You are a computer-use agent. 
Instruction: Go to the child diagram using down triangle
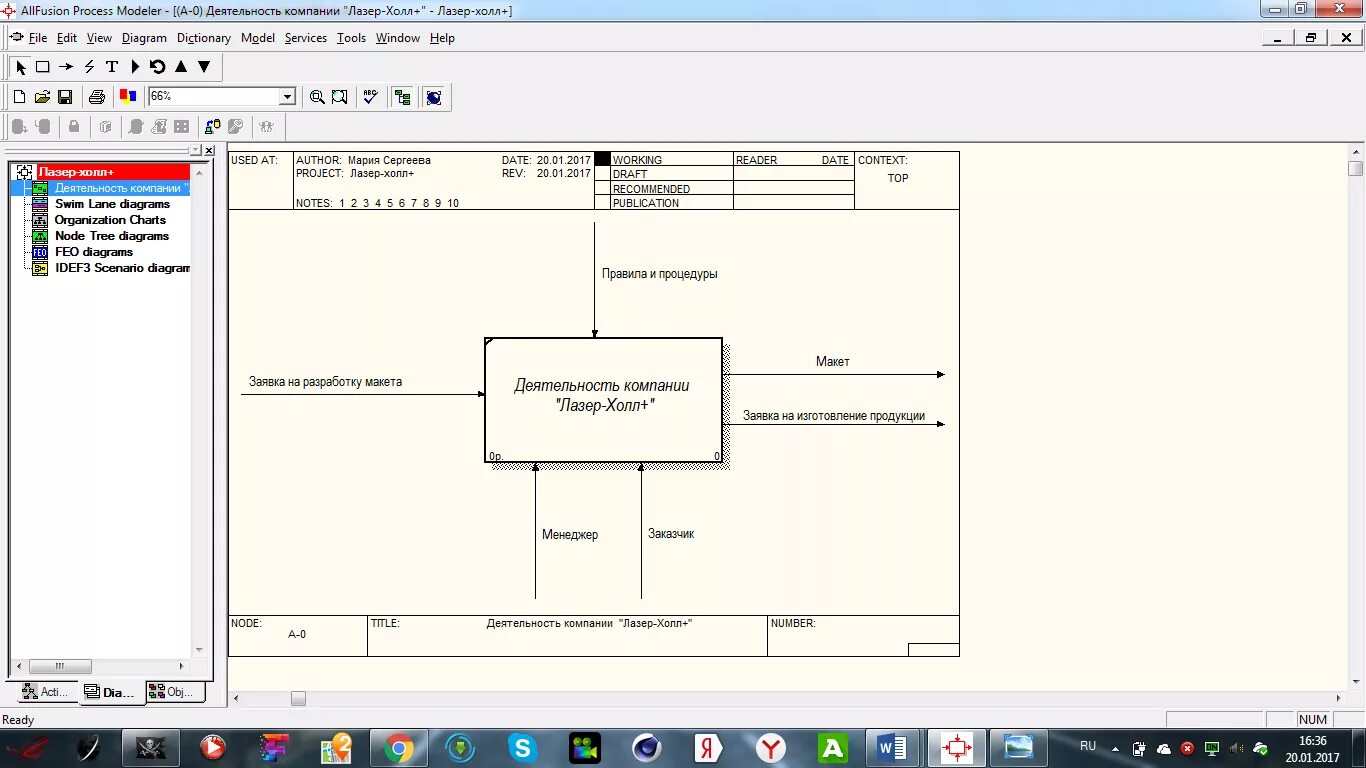pyautogui.click(x=204, y=67)
